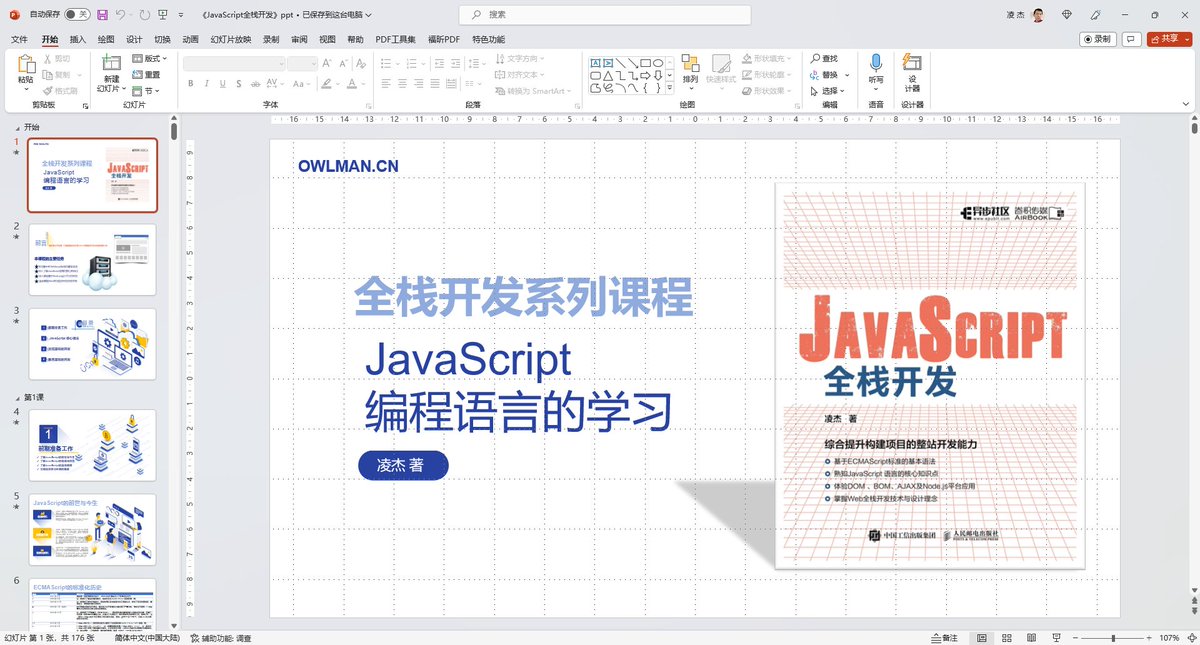
Task: Click the Record (录制) button
Action: point(1098,39)
